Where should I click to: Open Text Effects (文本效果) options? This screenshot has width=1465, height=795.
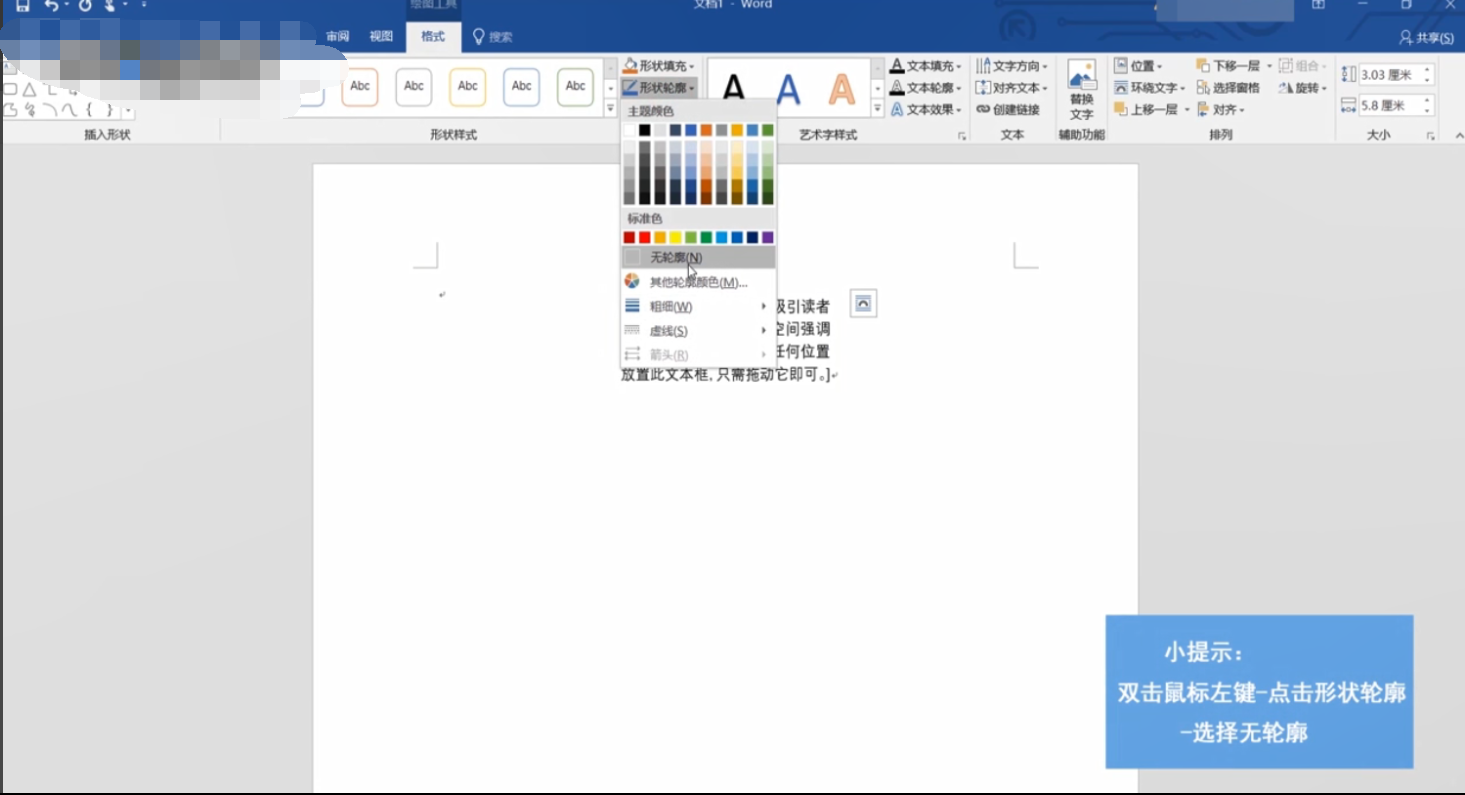click(x=925, y=110)
